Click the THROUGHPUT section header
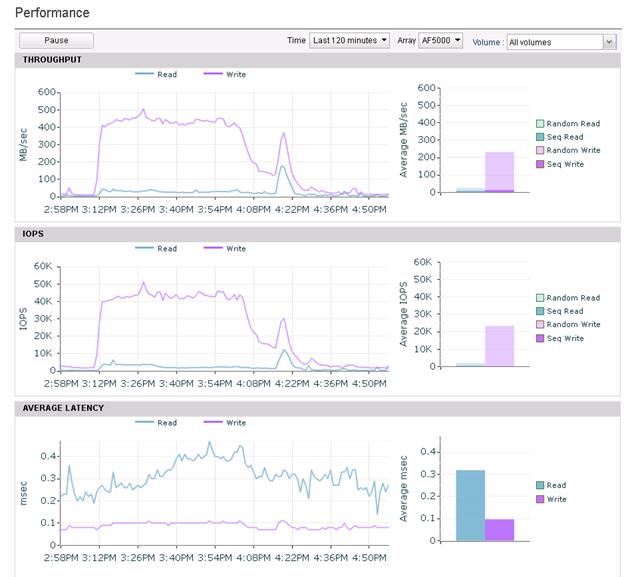The height and width of the screenshot is (577, 626). [x=318, y=59]
